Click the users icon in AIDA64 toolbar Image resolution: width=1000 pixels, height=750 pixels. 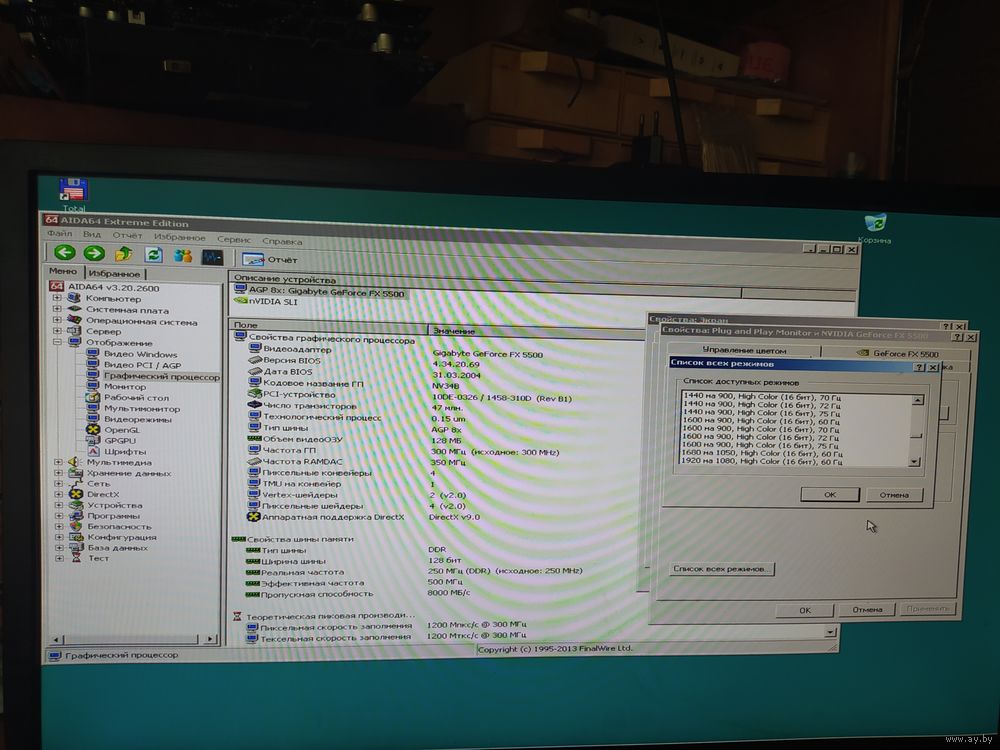coord(183,256)
